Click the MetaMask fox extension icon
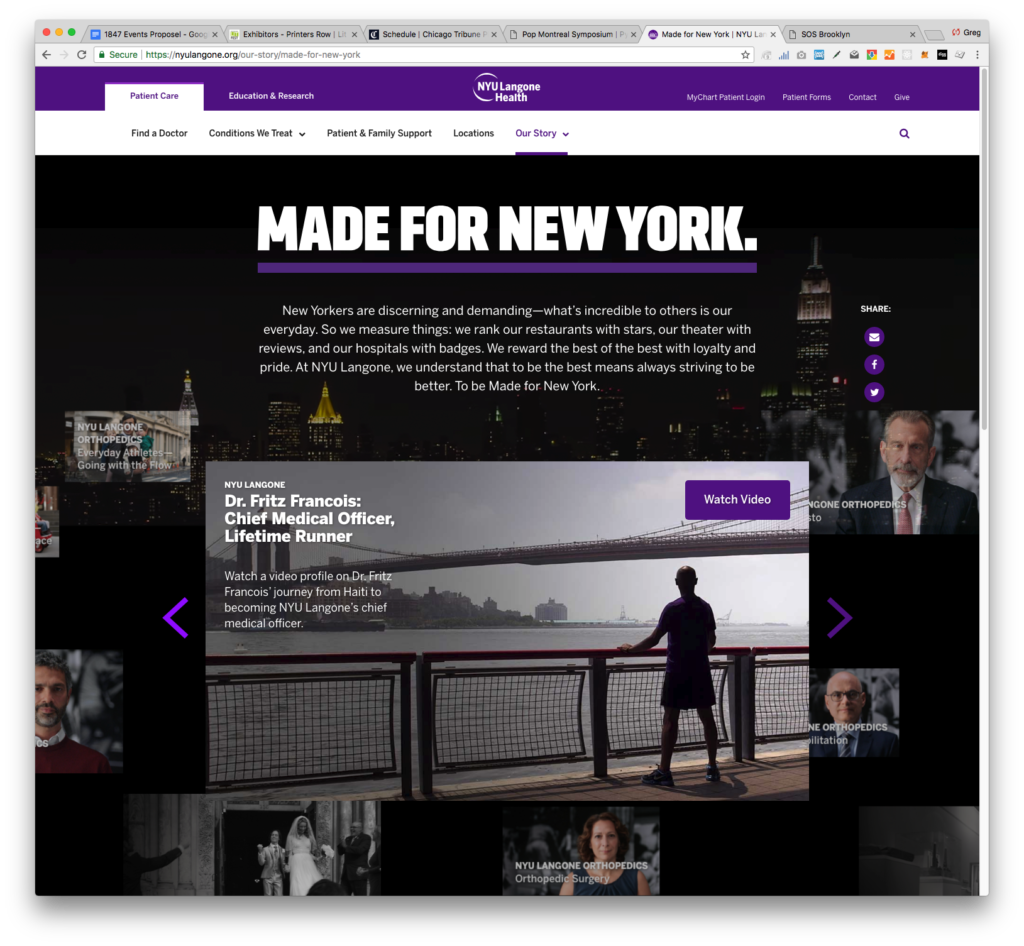Viewport: 1024px width, 946px height. point(925,55)
